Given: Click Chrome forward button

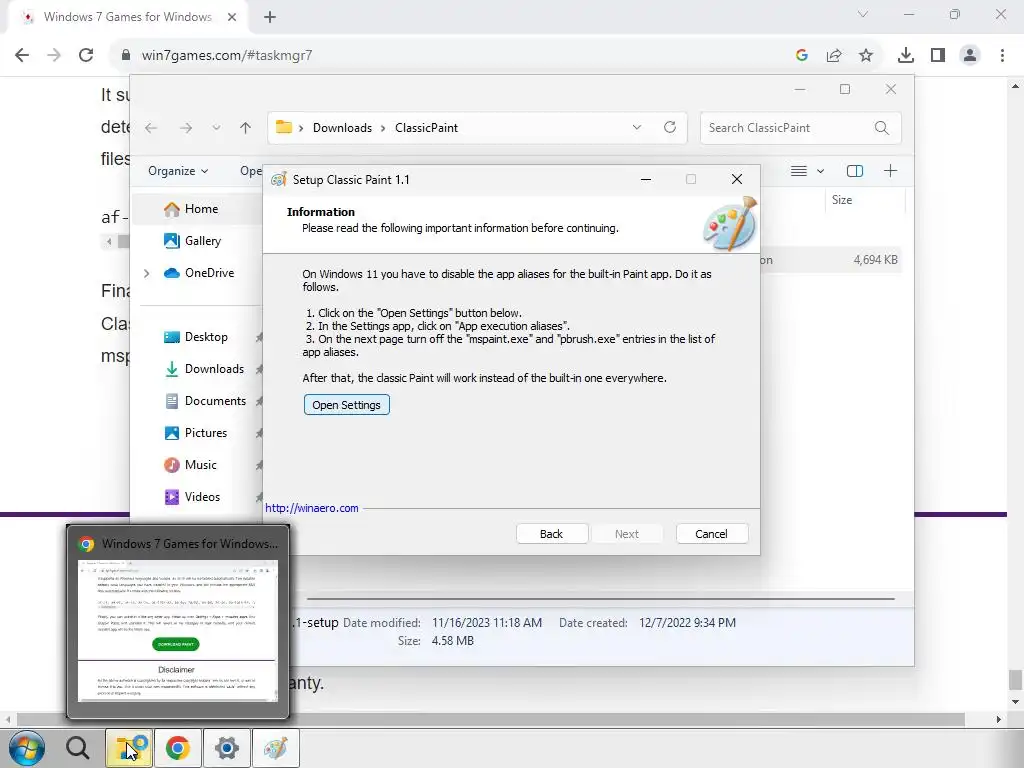Looking at the screenshot, I should point(54,56).
